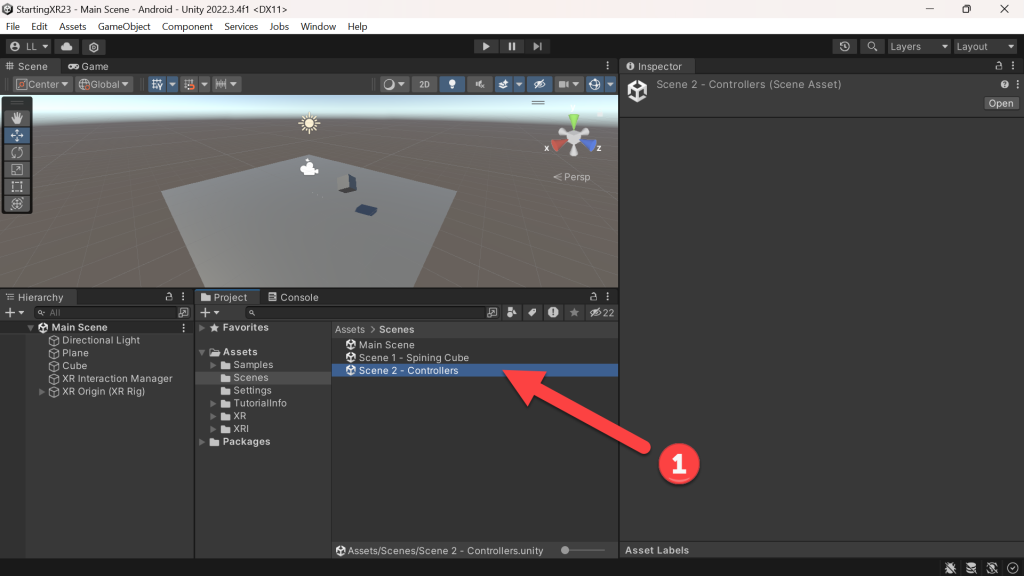Lock the Hierarchy panel
1024x576 pixels.
tap(168, 296)
